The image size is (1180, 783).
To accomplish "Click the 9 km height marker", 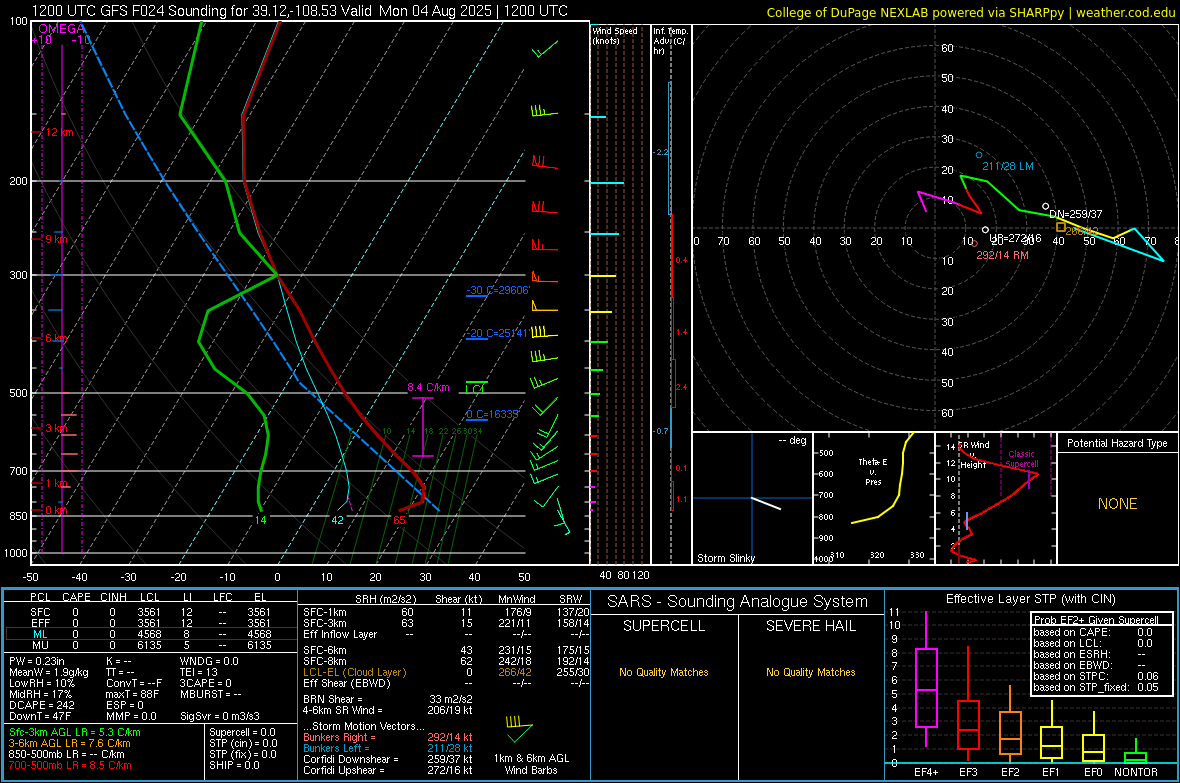I will (x=56, y=239).
